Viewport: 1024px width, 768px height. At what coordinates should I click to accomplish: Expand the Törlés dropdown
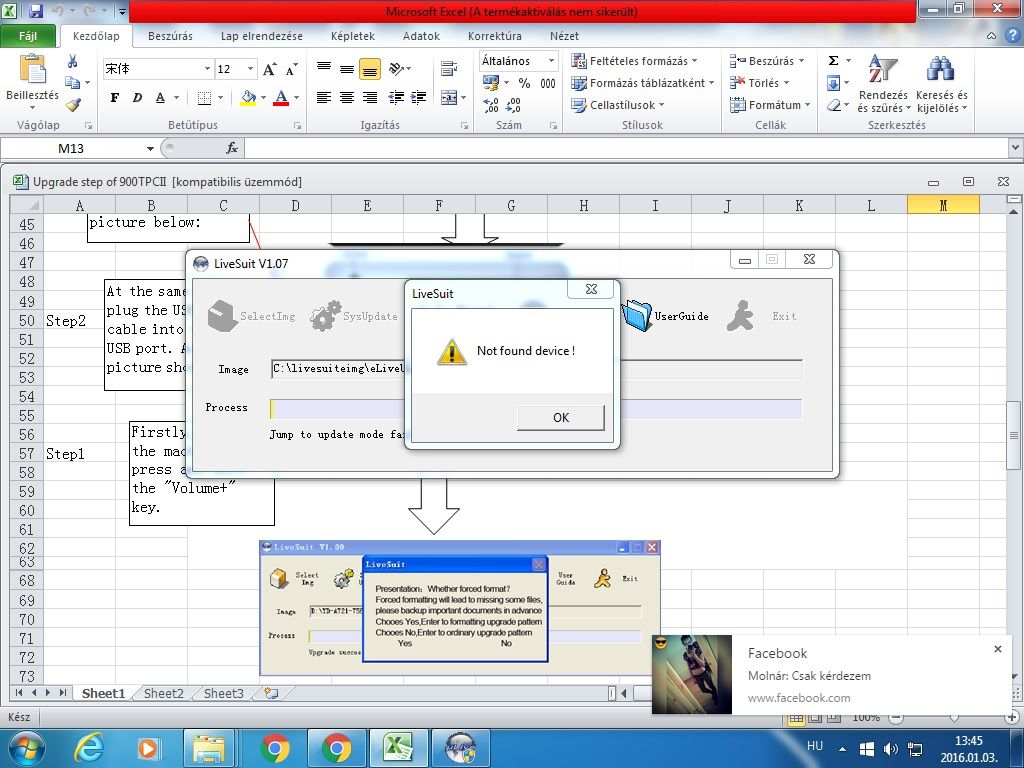[x=786, y=83]
